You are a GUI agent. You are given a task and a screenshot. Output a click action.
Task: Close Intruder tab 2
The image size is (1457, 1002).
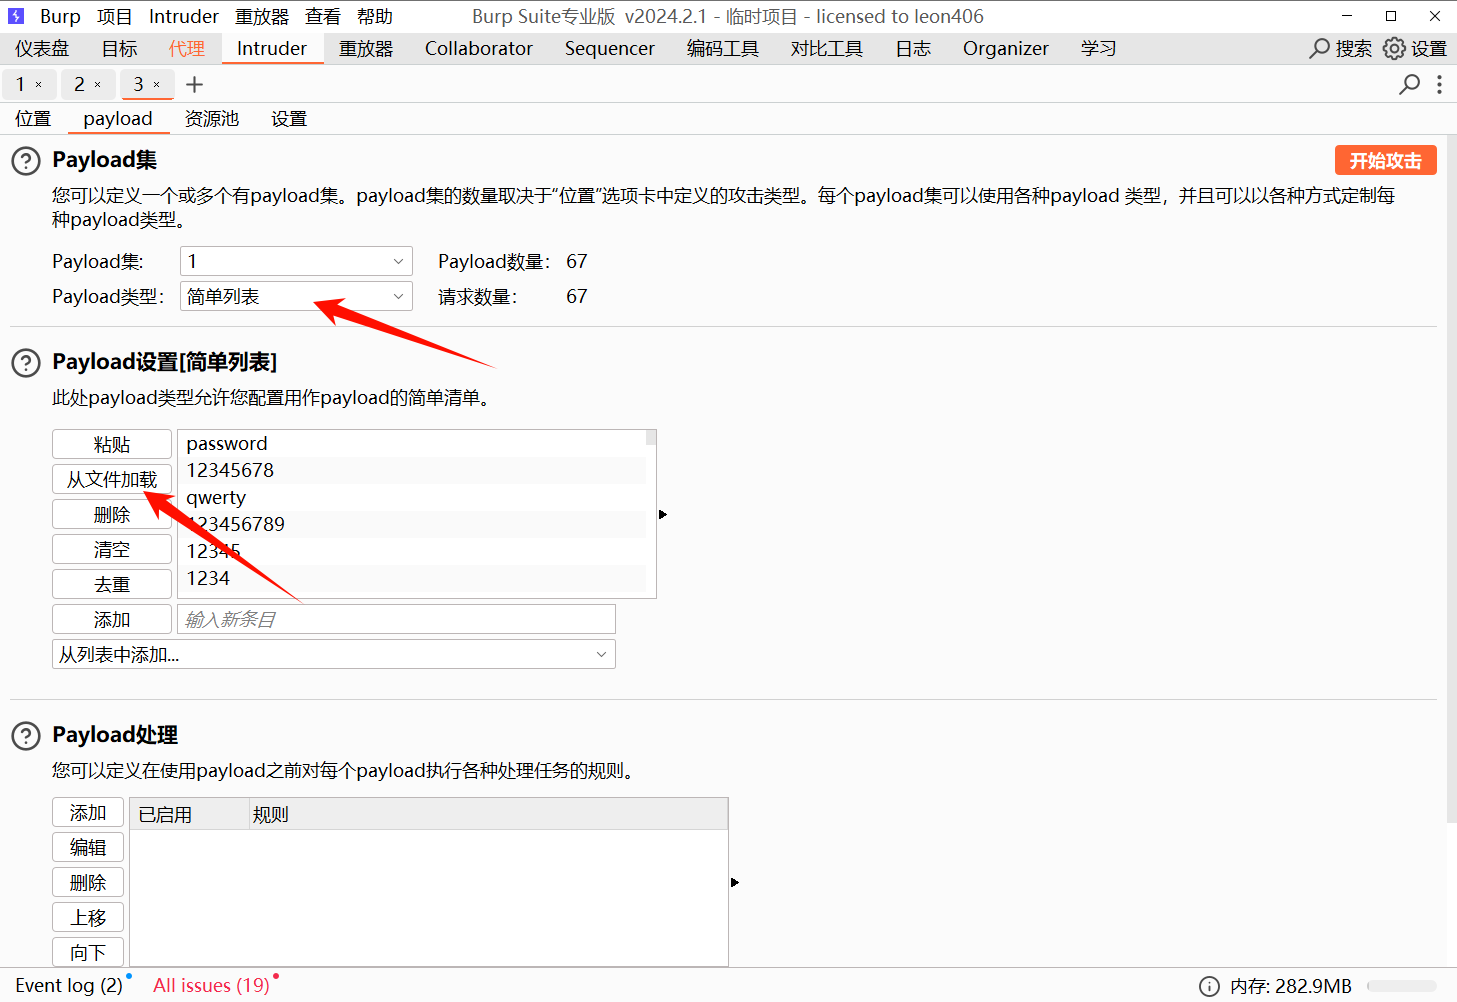[x=97, y=85]
